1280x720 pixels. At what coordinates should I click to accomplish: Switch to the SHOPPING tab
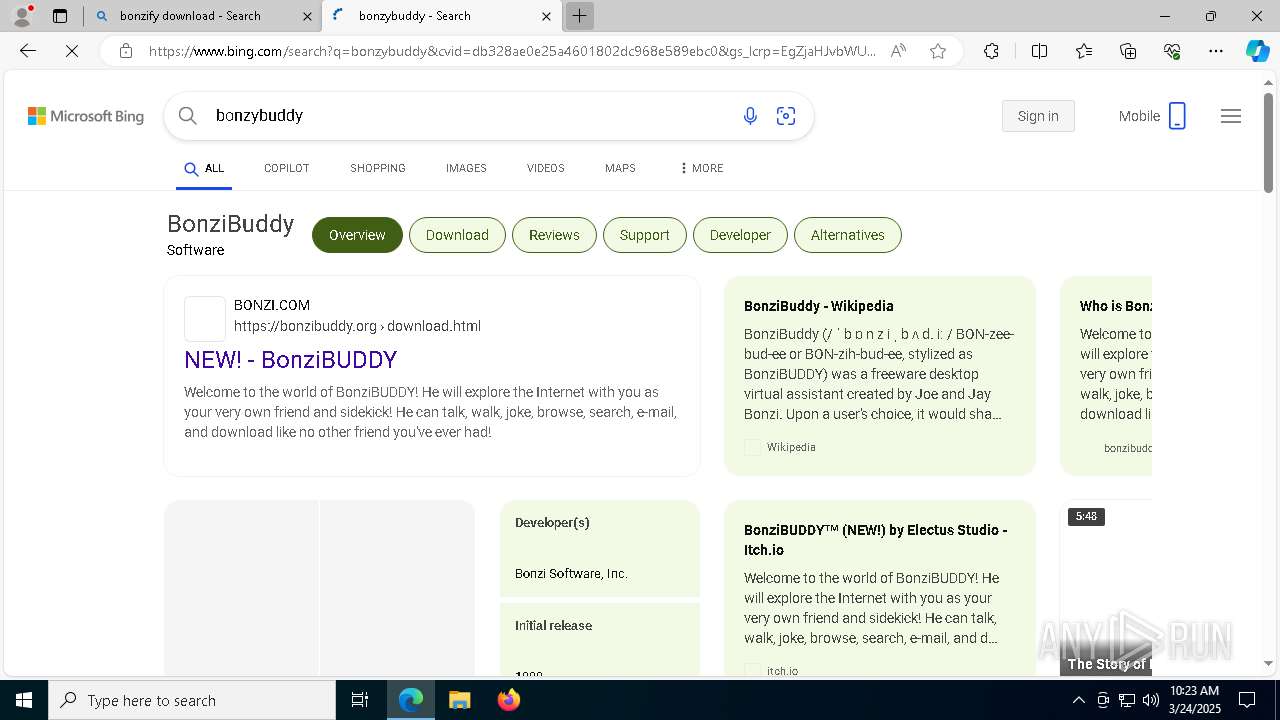click(x=378, y=168)
